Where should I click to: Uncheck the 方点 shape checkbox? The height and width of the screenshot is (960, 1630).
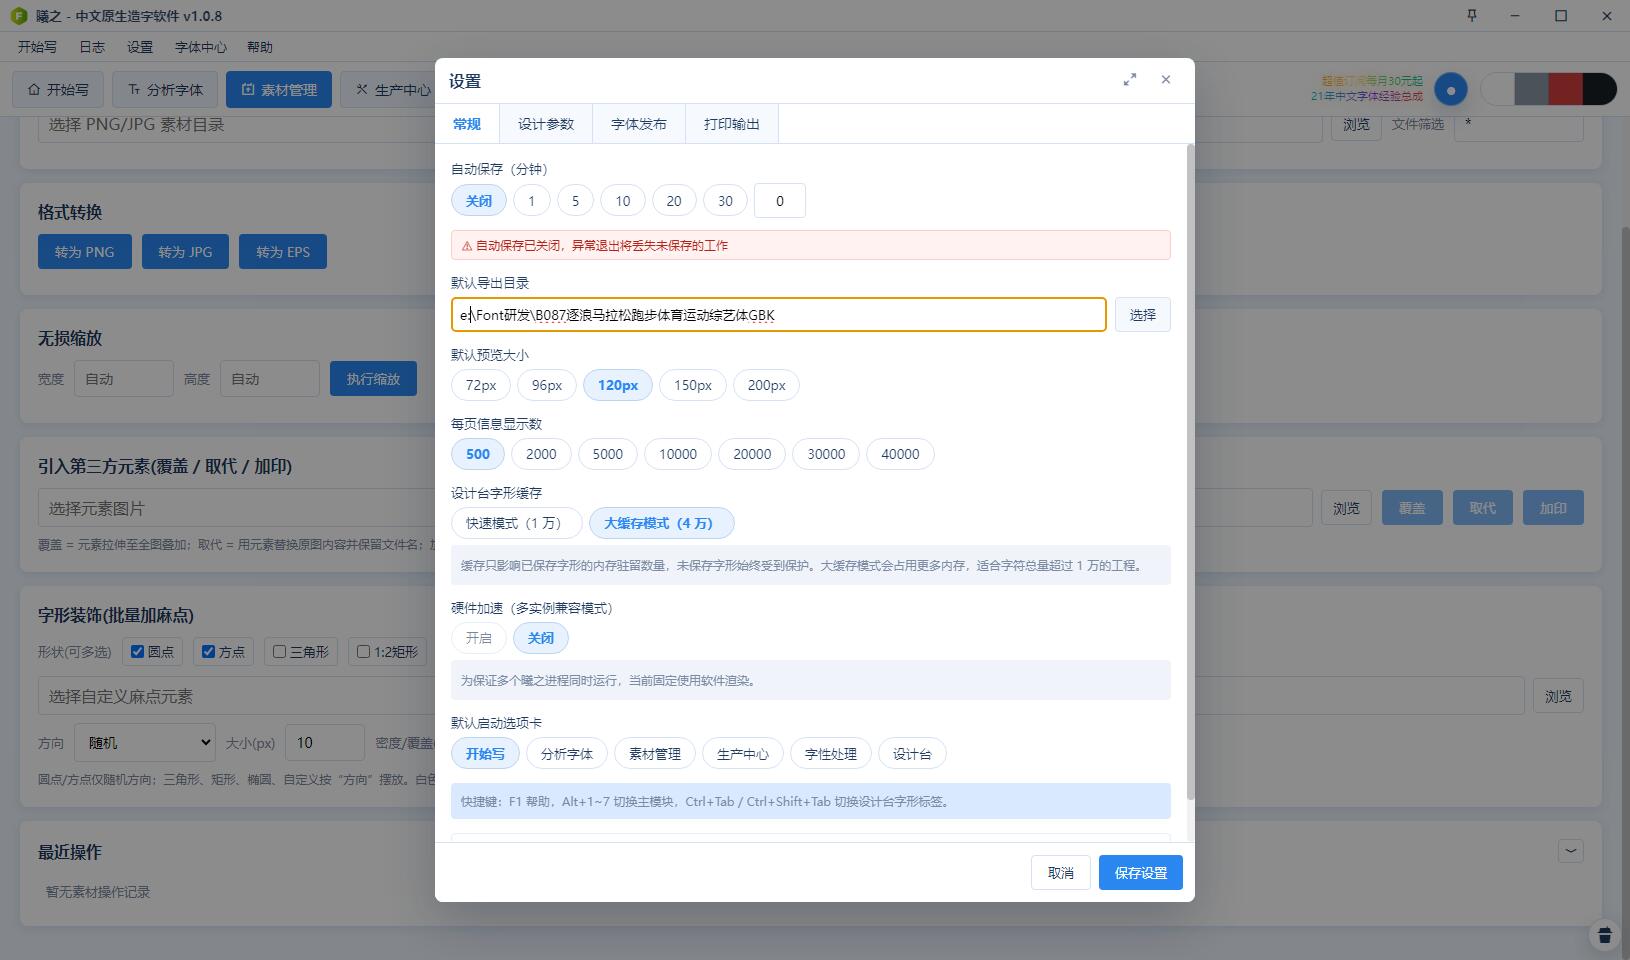(x=208, y=652)
